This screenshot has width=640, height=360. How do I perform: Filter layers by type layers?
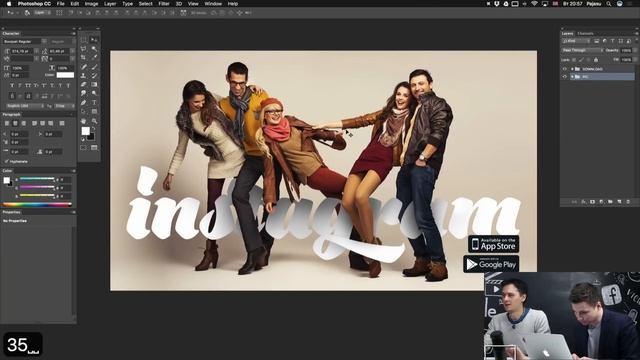[x=613, y=41]
